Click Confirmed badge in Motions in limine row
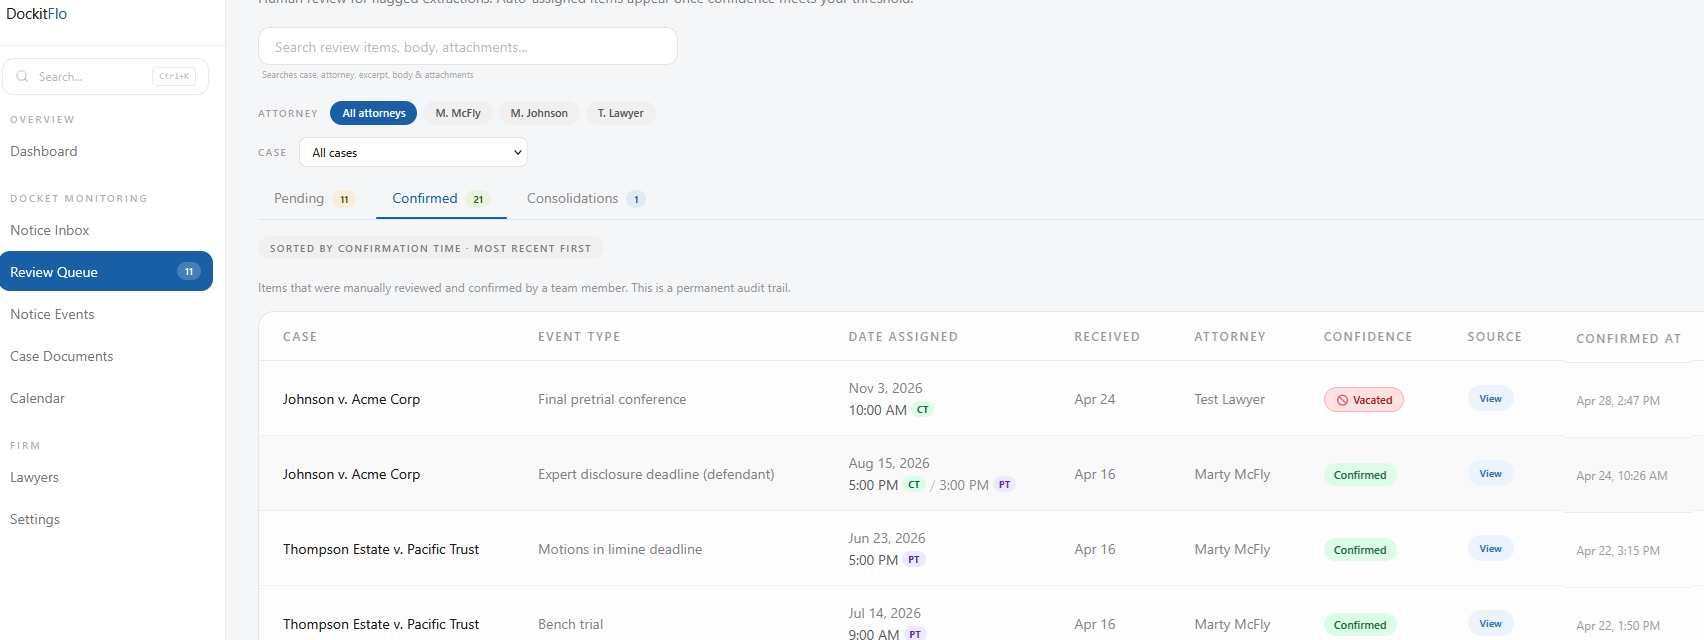This screenshot has height=640, width=1704. [x=1360, y=550]
